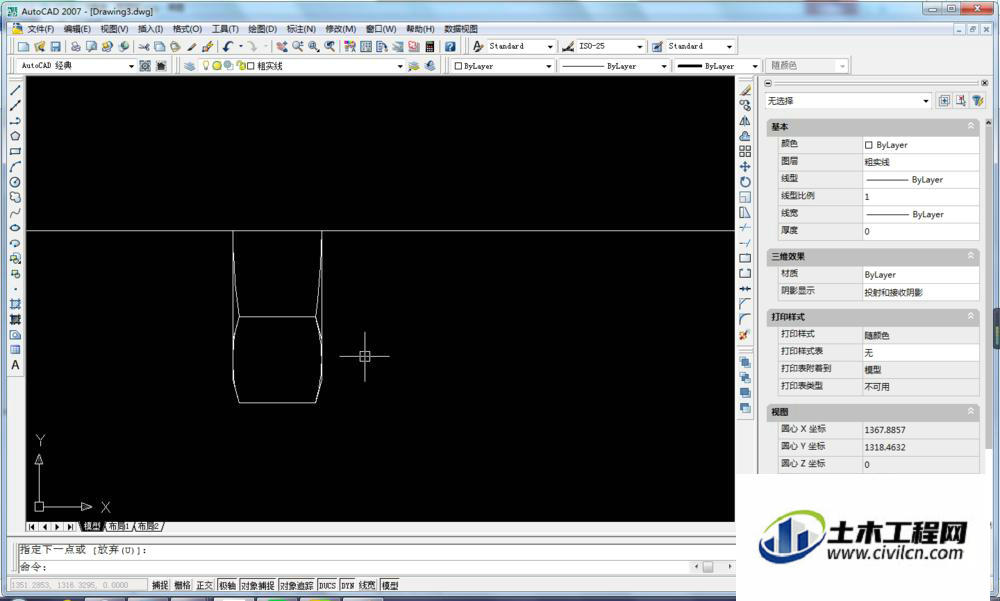The image size is (1000, 601).
Task: Toggle 栅格 grid display in status bar
Action: point(182,585)
